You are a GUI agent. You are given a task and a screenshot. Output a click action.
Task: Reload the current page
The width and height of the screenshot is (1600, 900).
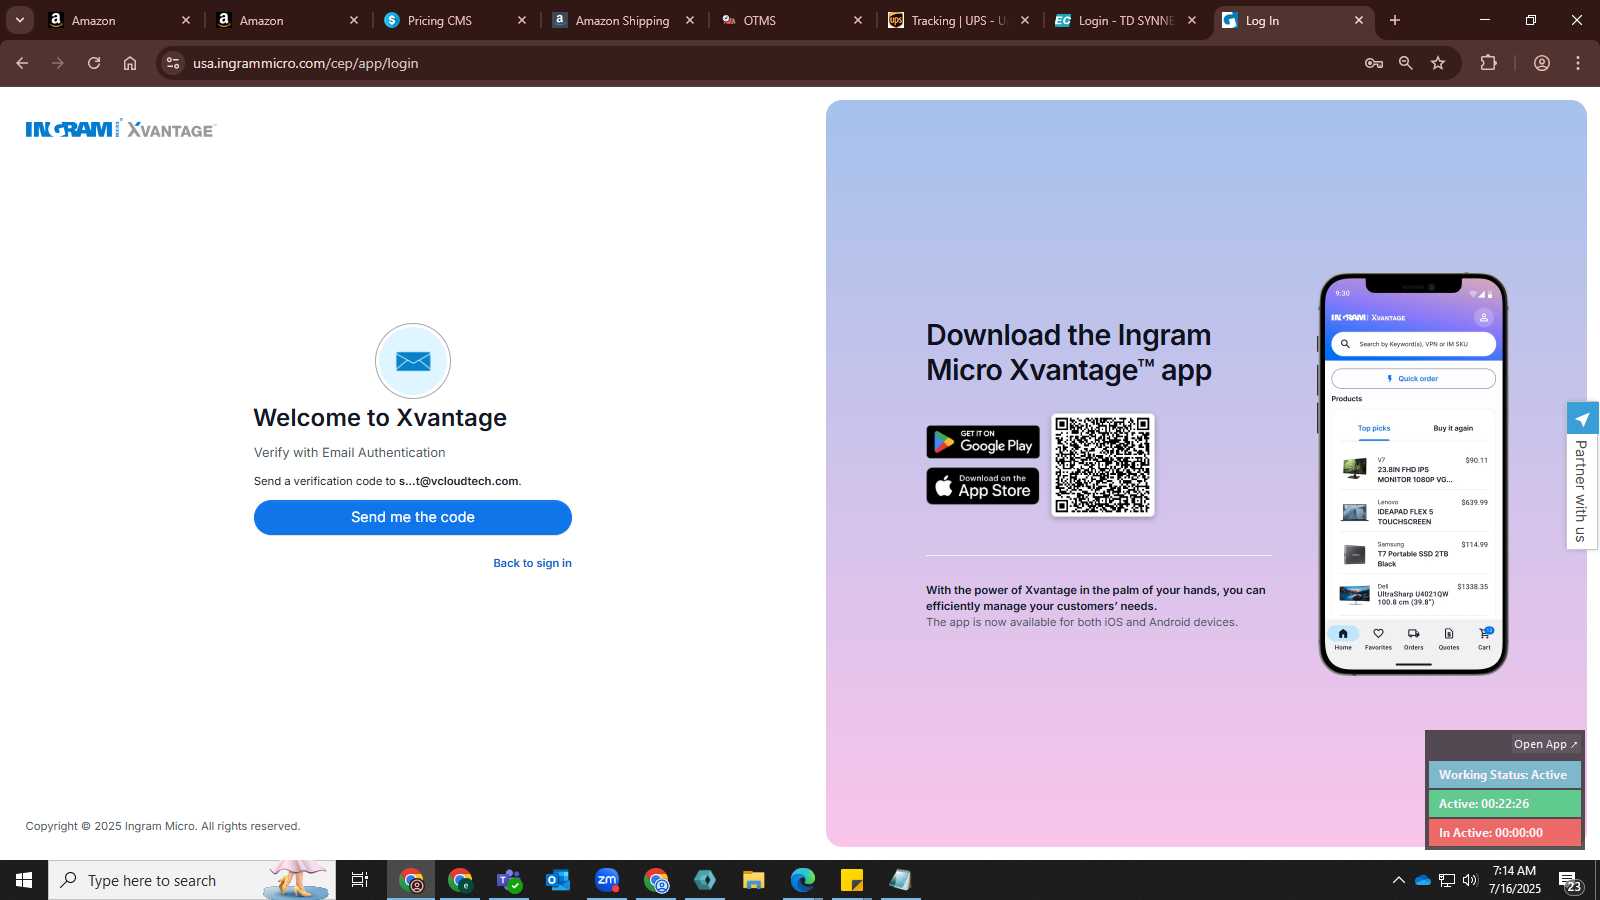[94, 63]
